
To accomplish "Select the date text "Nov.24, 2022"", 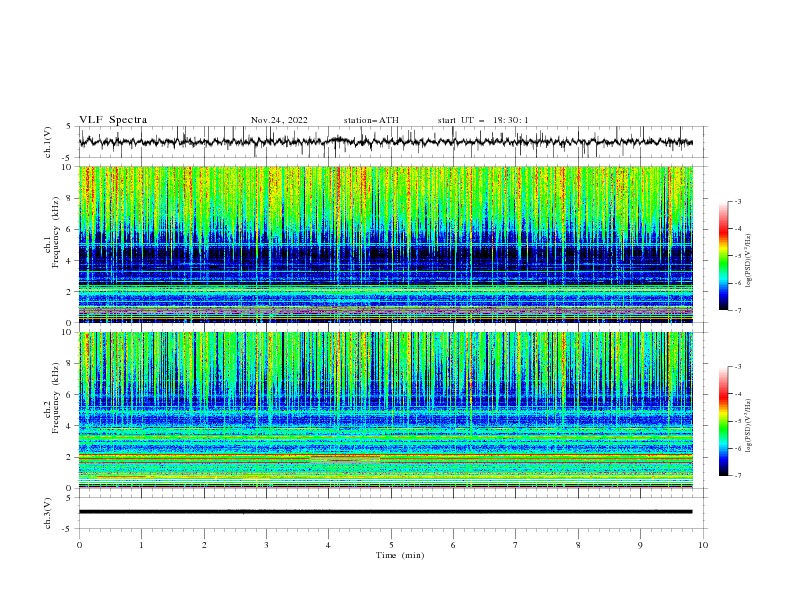I will (279, 120).
